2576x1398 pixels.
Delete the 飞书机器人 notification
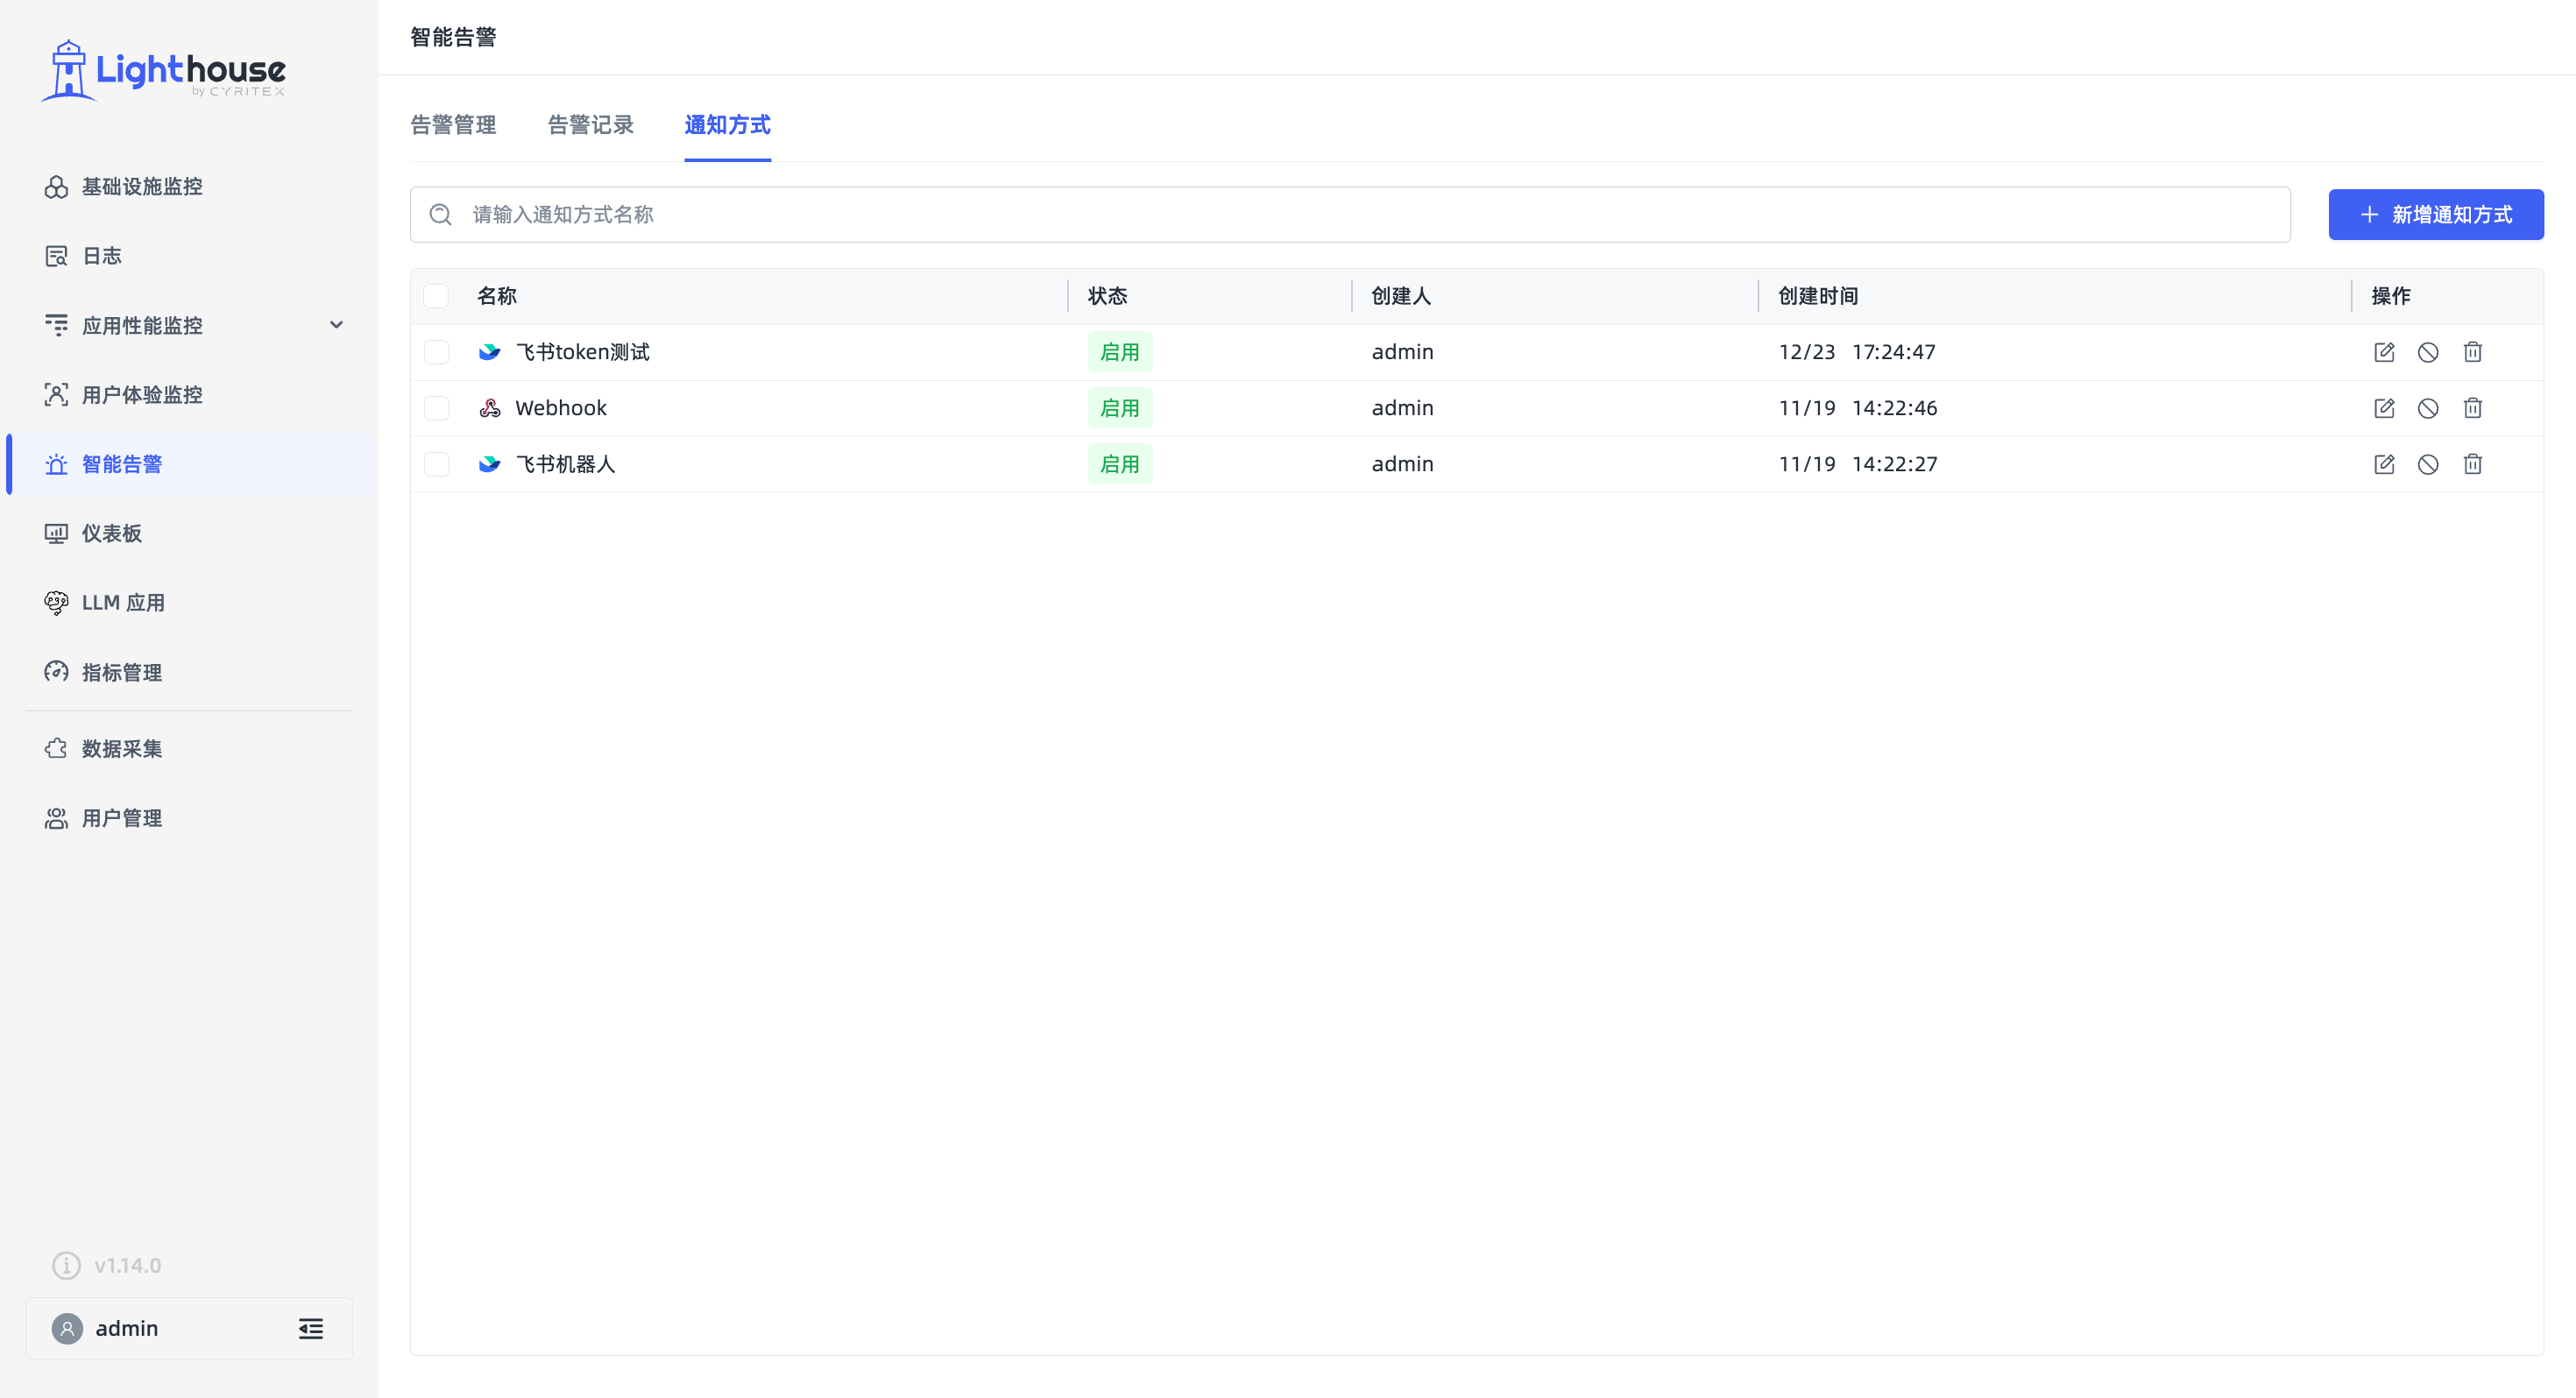pyautogui.click(x=2473, y=464)
